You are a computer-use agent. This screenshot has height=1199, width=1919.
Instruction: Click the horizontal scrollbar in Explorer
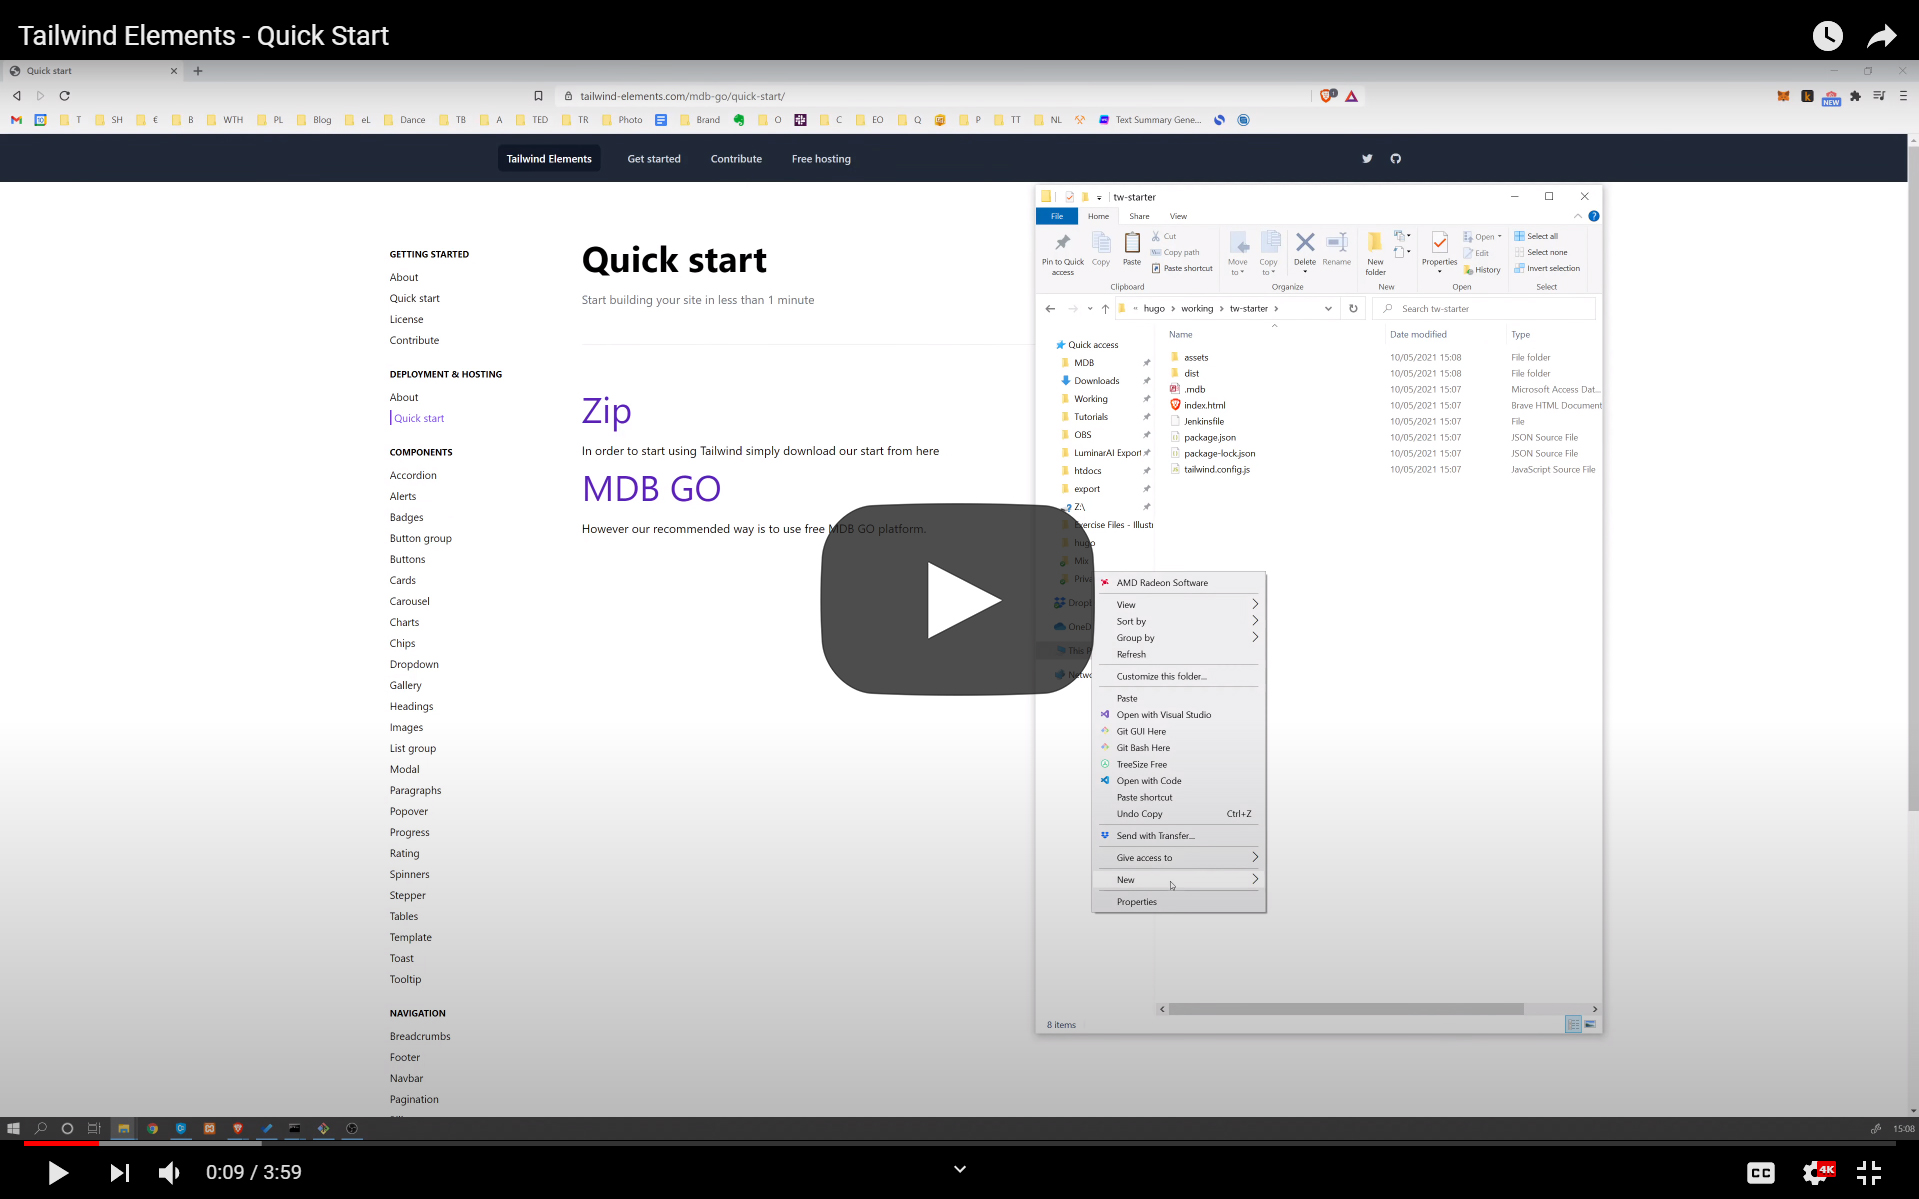(1345, 1009)
